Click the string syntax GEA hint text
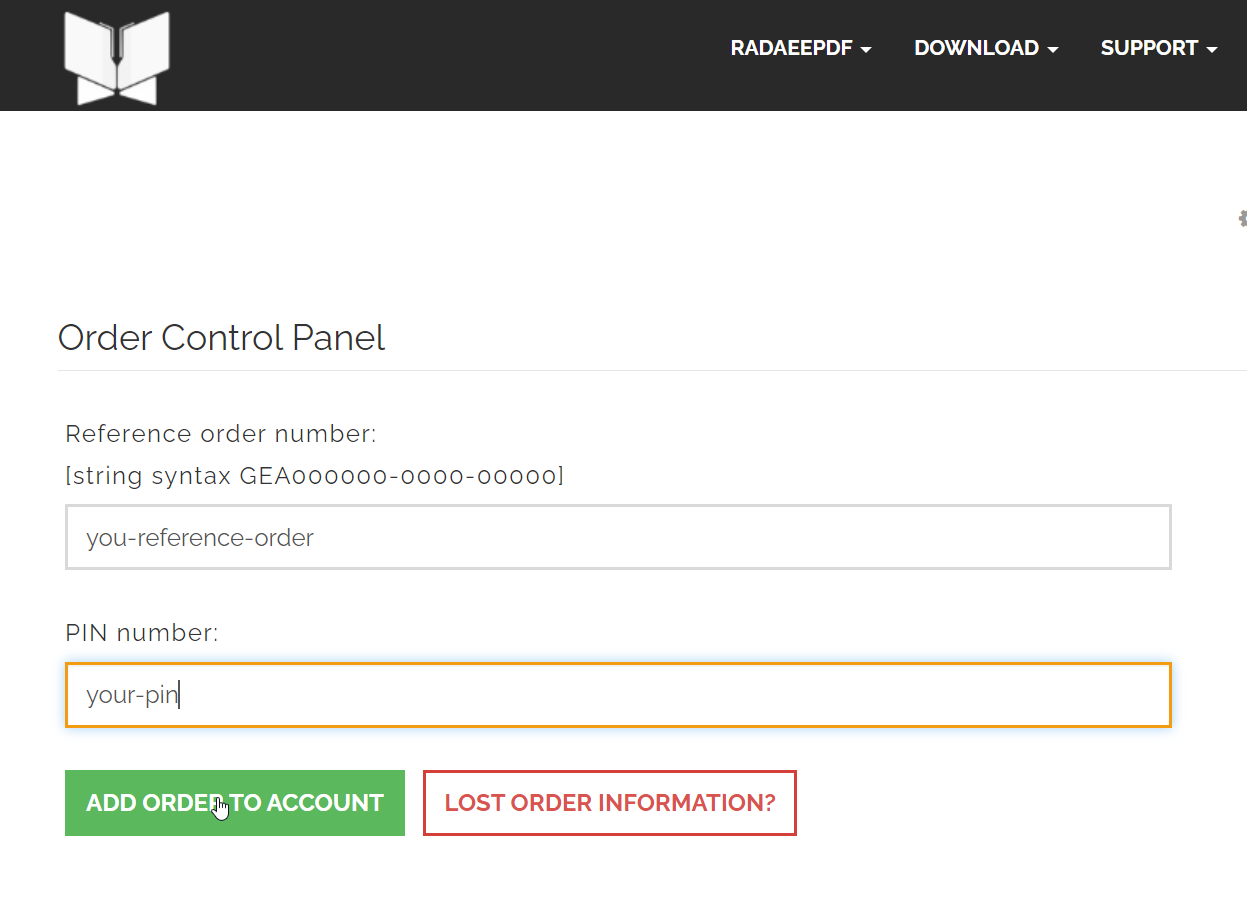Viewport: 1247px width, 917px height. (314, 476)
